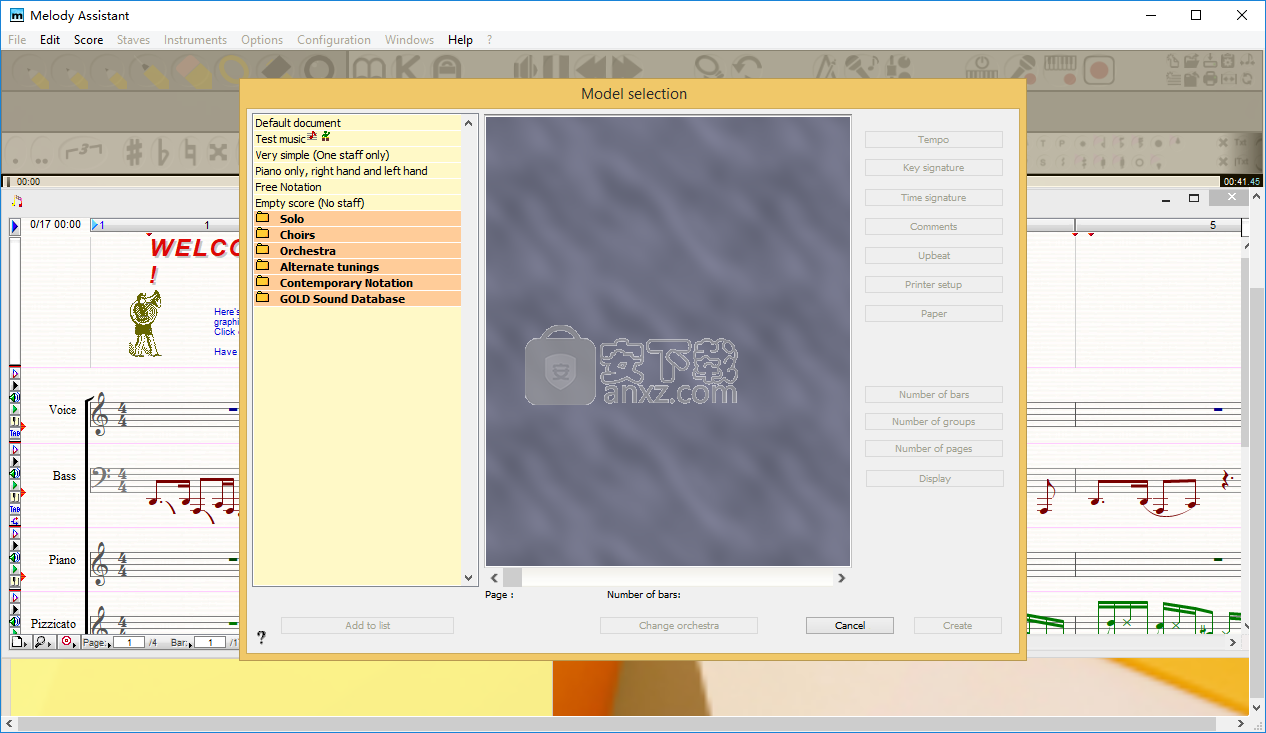The image size is (1266, 733).
Task: Open the metronome tool
Action: coord(826,68)
